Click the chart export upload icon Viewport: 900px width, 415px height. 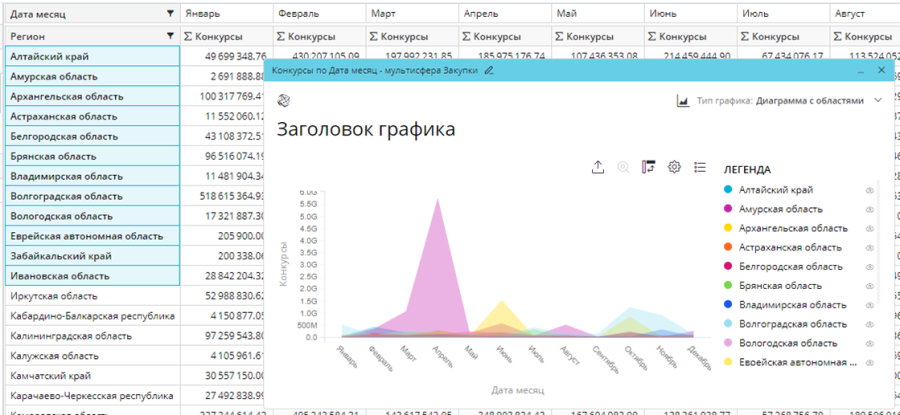pos(598,167)
